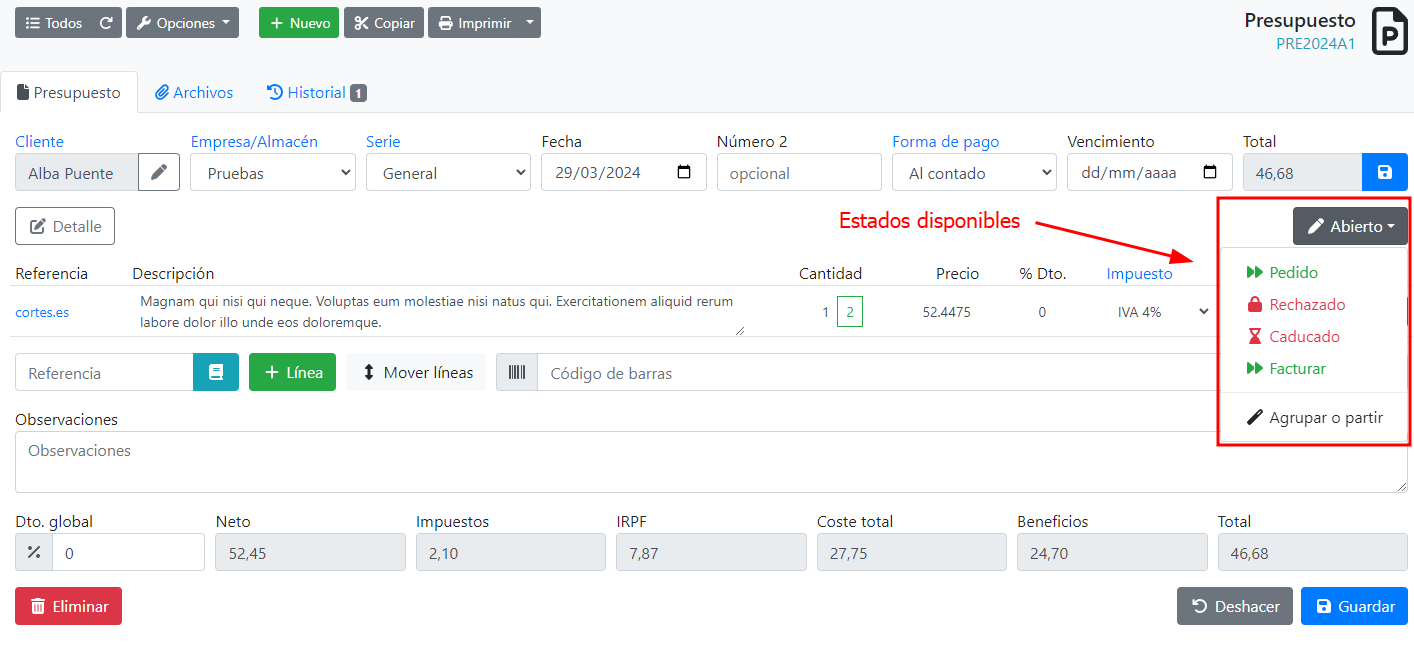This screenshot has height=665, width=1414.
Task: Click the Forma de pago label link
Action: pyautogui.click(x=945, y=142)
